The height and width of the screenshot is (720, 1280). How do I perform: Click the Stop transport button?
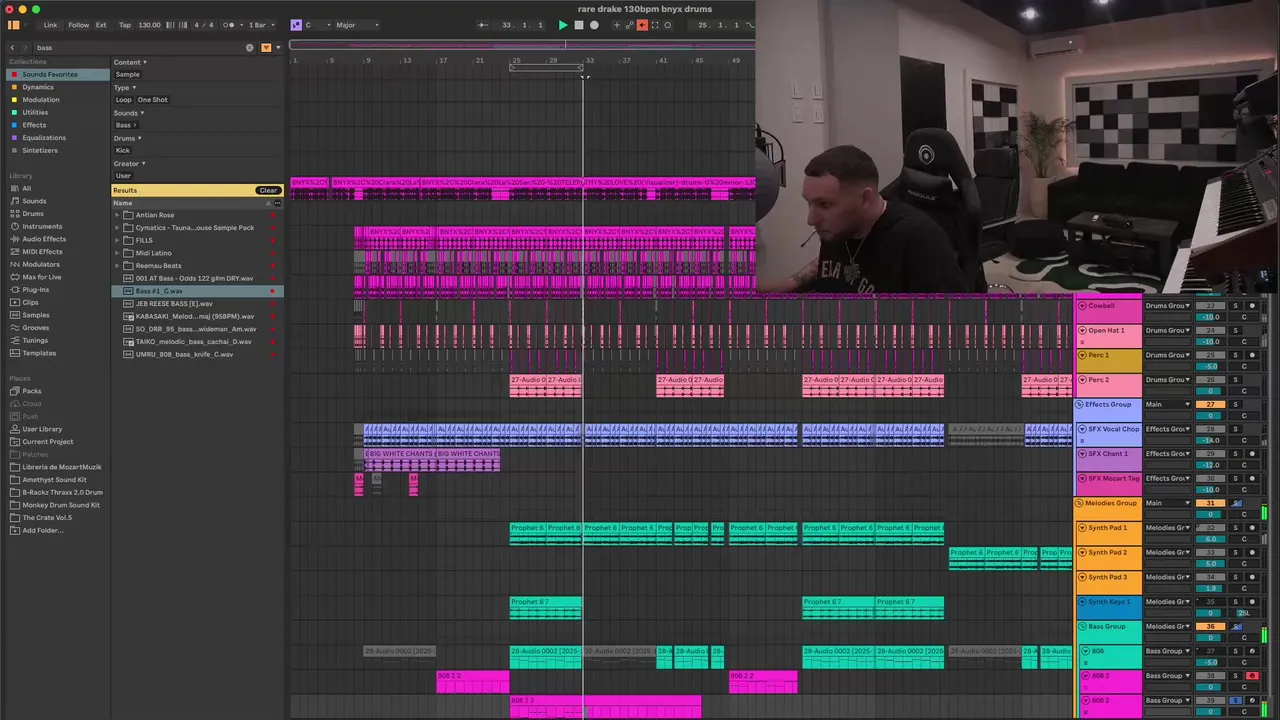578,25
